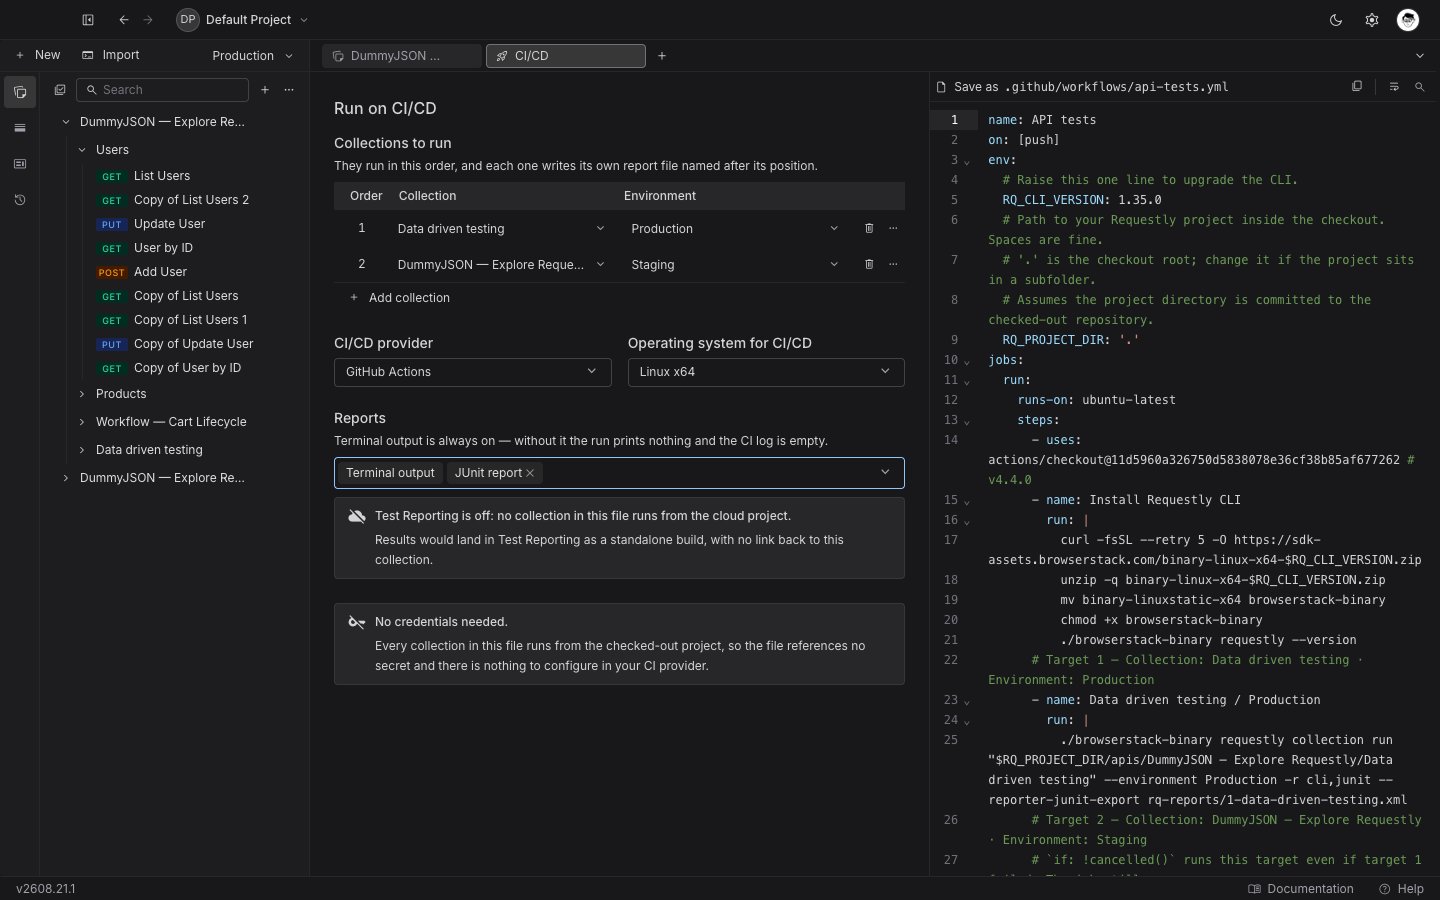This screenshot has height=900, width=1440.
Task: Open the Linux x64 operating system dropdown
Action: (766, 372)
